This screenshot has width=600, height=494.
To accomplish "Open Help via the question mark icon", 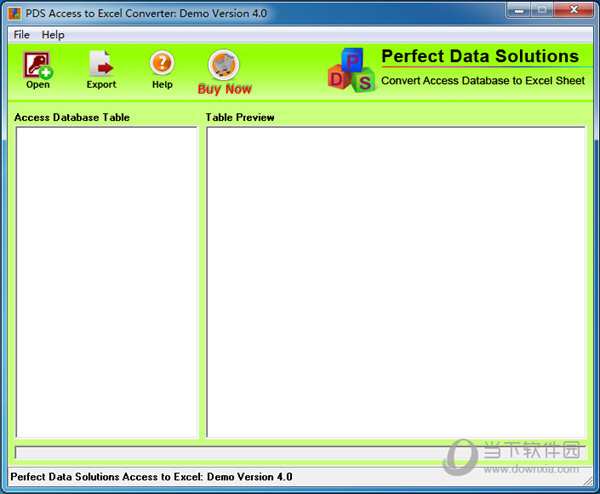I will (162, 63).
